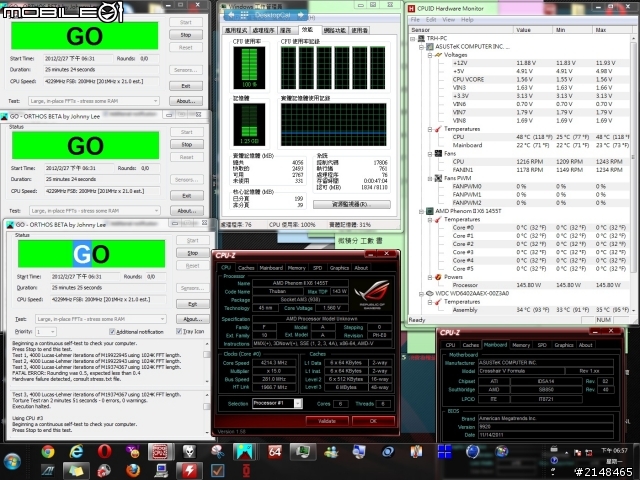Screen dimensions: 640x480
Task: Click the picture viewer taskbar icon
Action: click(x=244, y=452)
